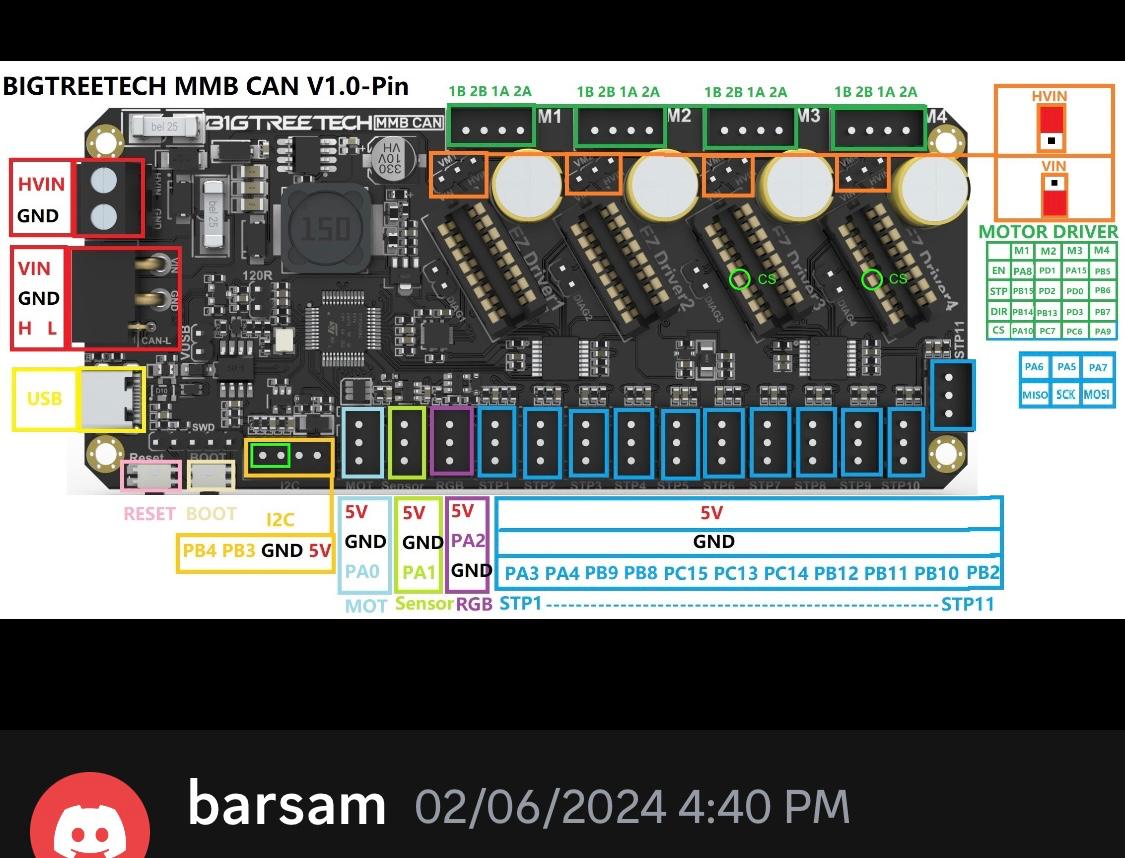The height and width of the screenshot is (858, 1125).
Task: Click the yellow USB label box
Action: click(44, 399)
